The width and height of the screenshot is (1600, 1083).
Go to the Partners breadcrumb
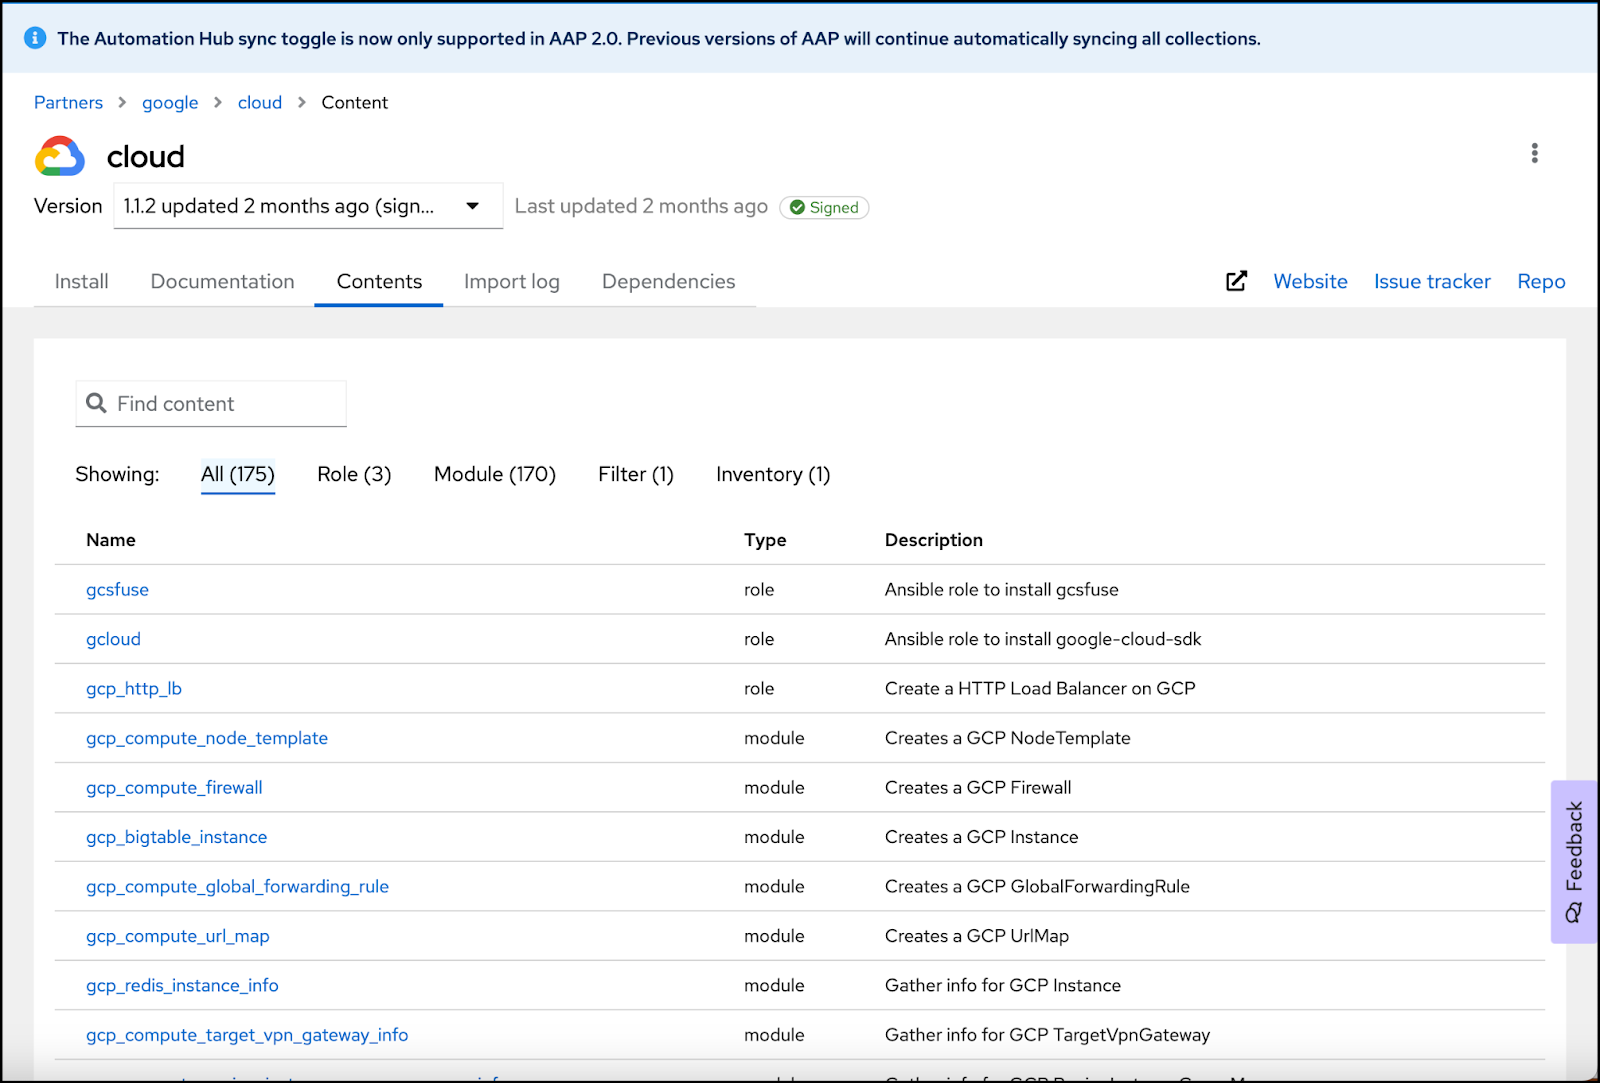(68, 102)
